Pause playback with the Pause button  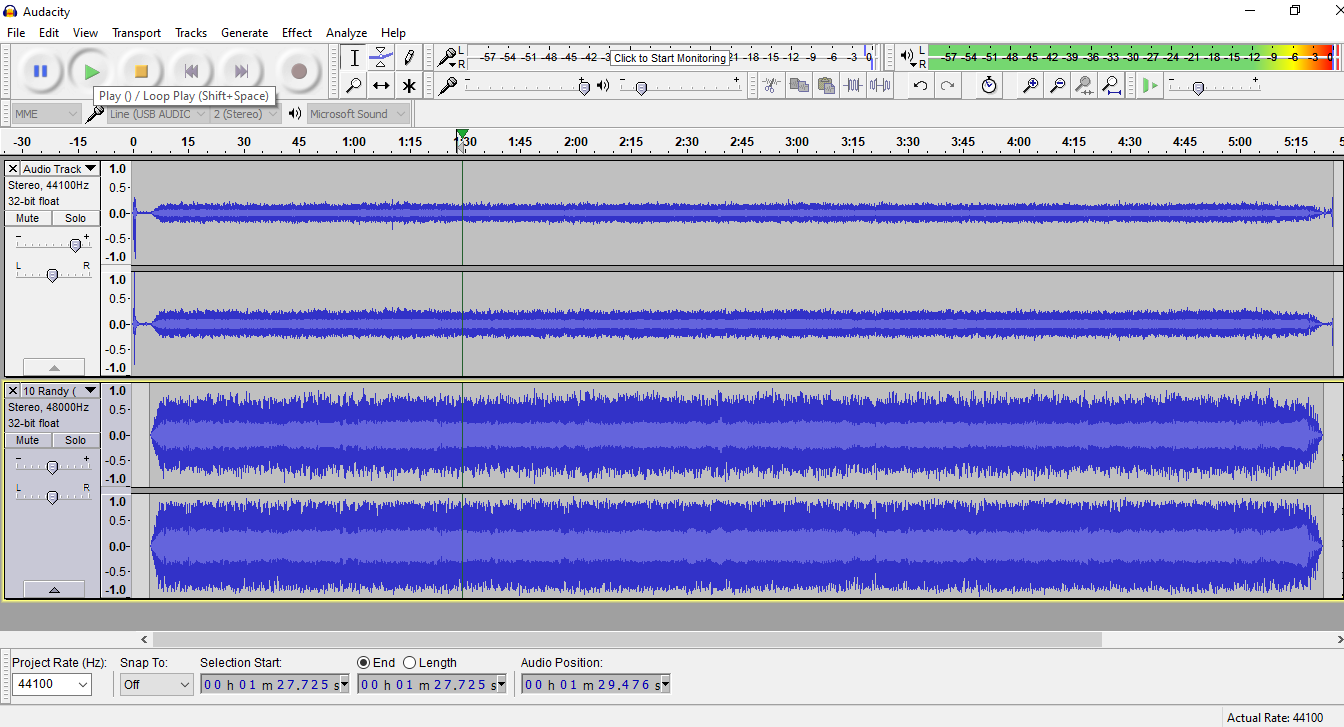(x=40, y=71)
